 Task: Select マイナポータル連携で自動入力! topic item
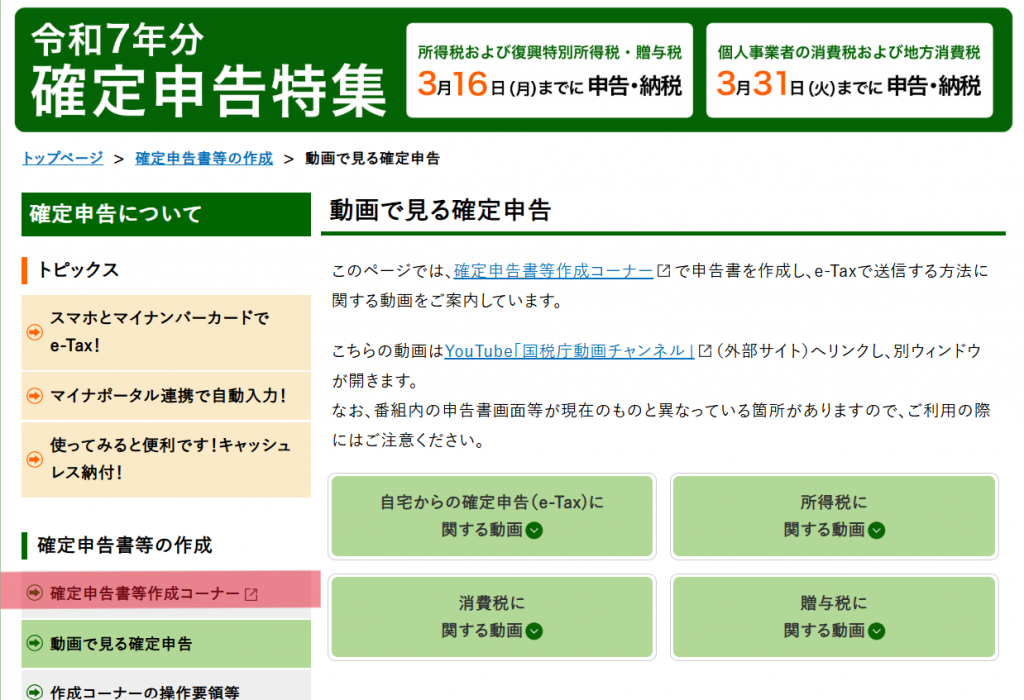(x=167, y=396)
